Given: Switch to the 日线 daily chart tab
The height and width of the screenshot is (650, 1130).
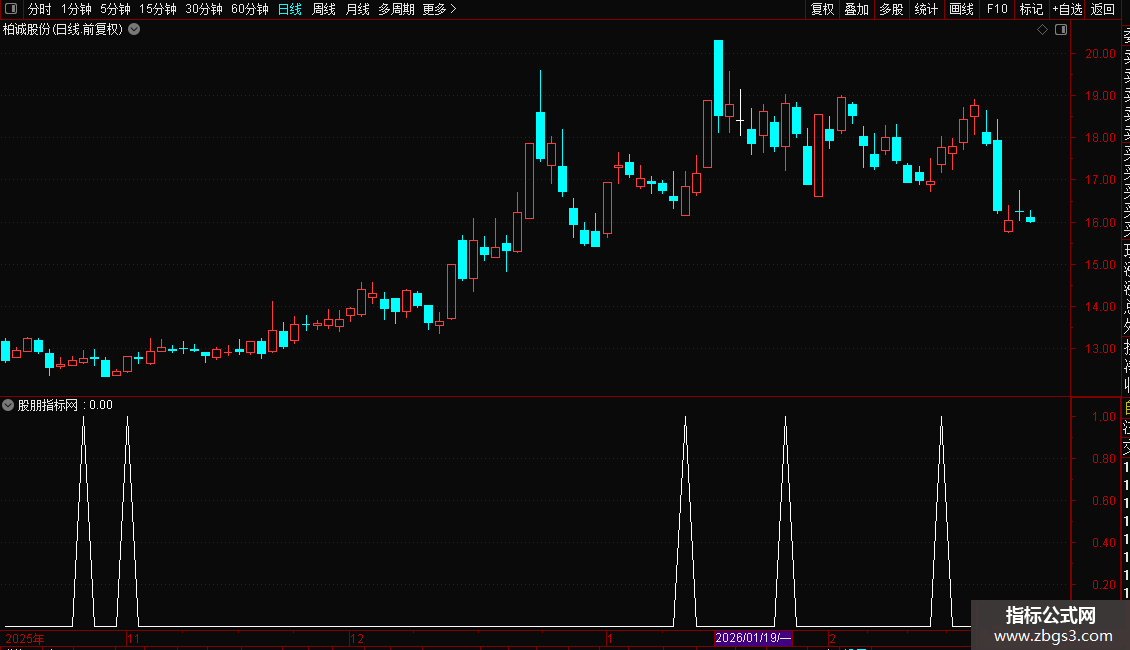Looking at the screenshot, I should pos(290,9).
